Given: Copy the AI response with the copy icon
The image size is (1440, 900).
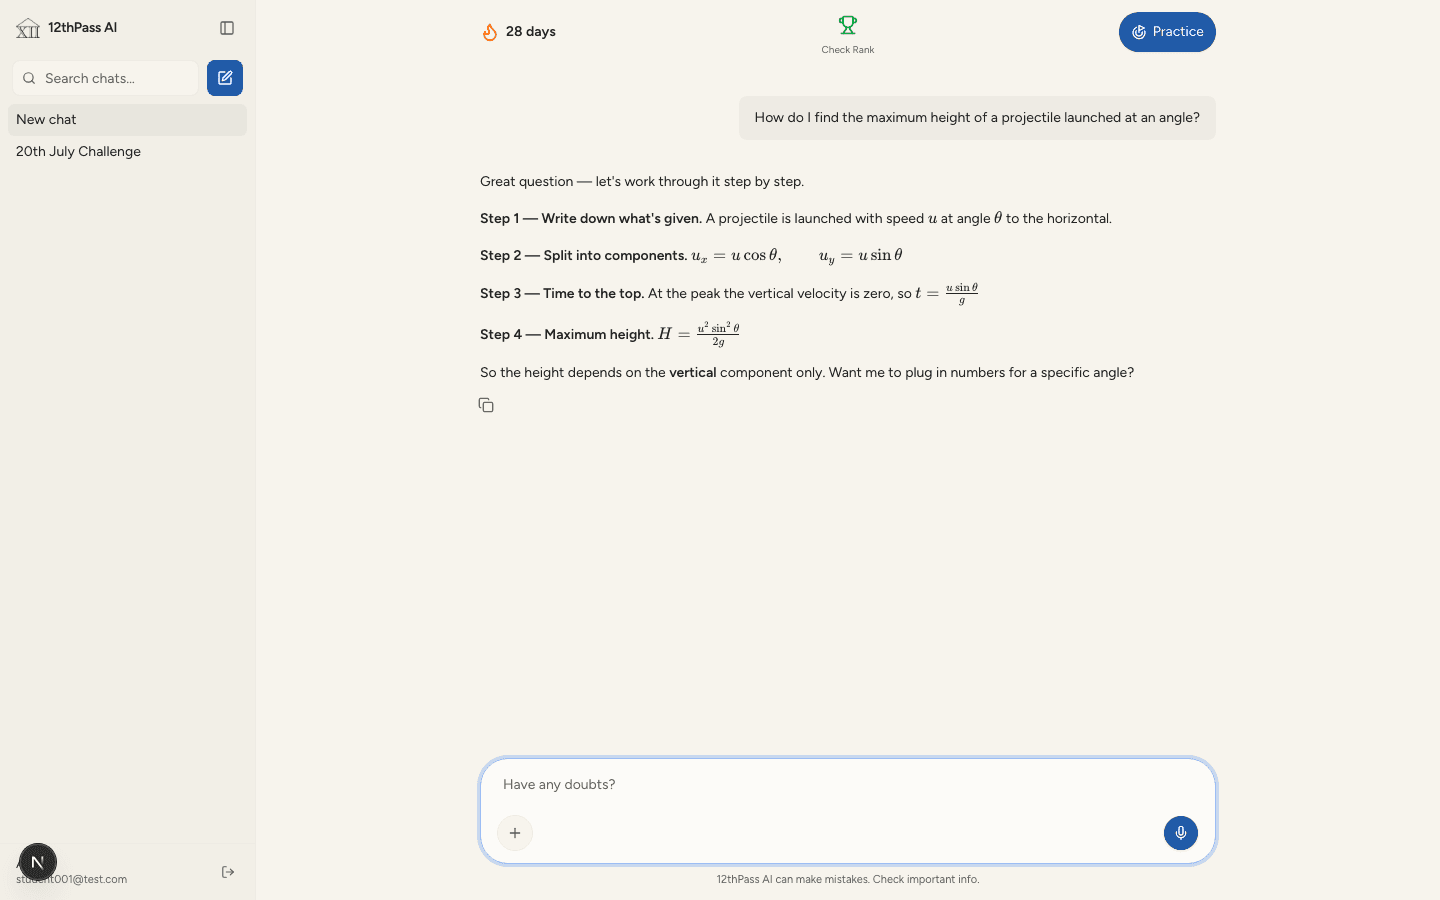Looking at the screenshot, I should pyautogui.click(x=486, y=405).
